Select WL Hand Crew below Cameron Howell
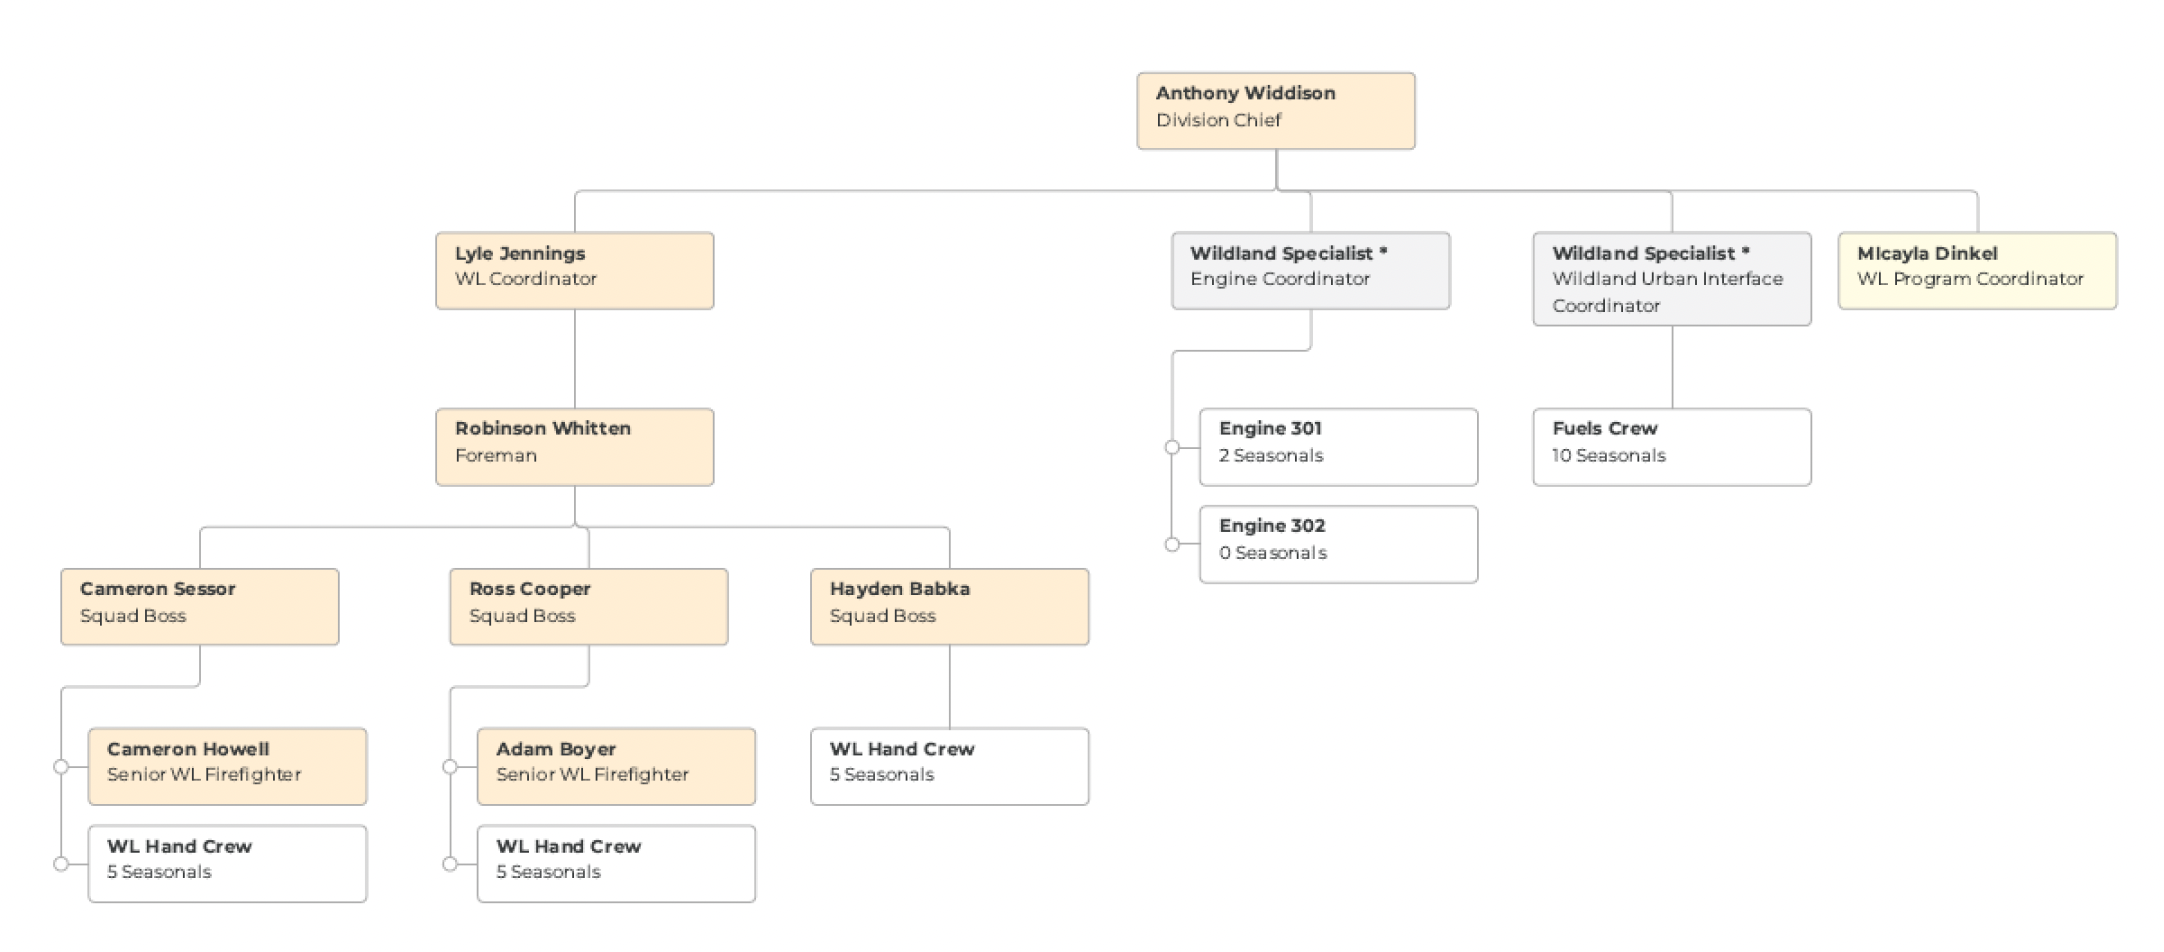This screenshot has height=952, width=2164. coord(227,863)
